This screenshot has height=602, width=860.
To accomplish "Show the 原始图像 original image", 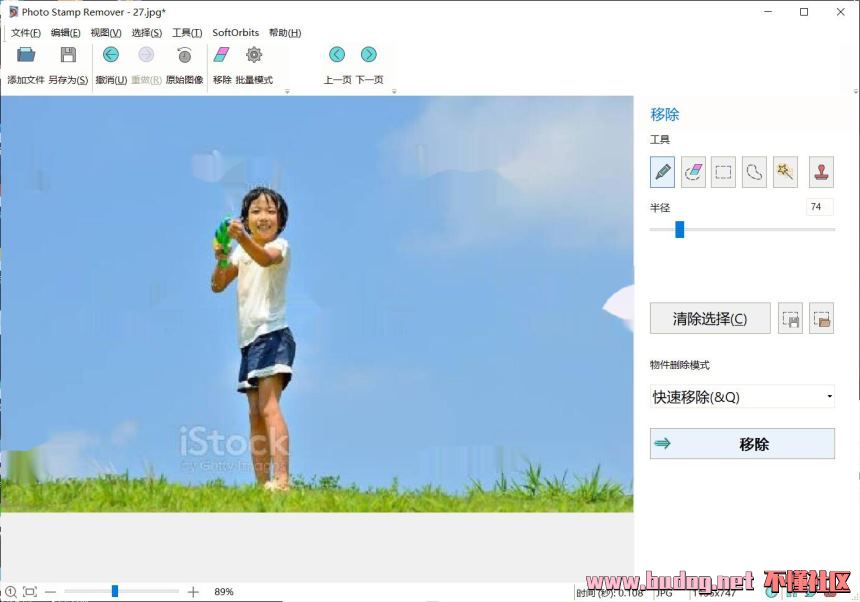I will coord(184,56).
